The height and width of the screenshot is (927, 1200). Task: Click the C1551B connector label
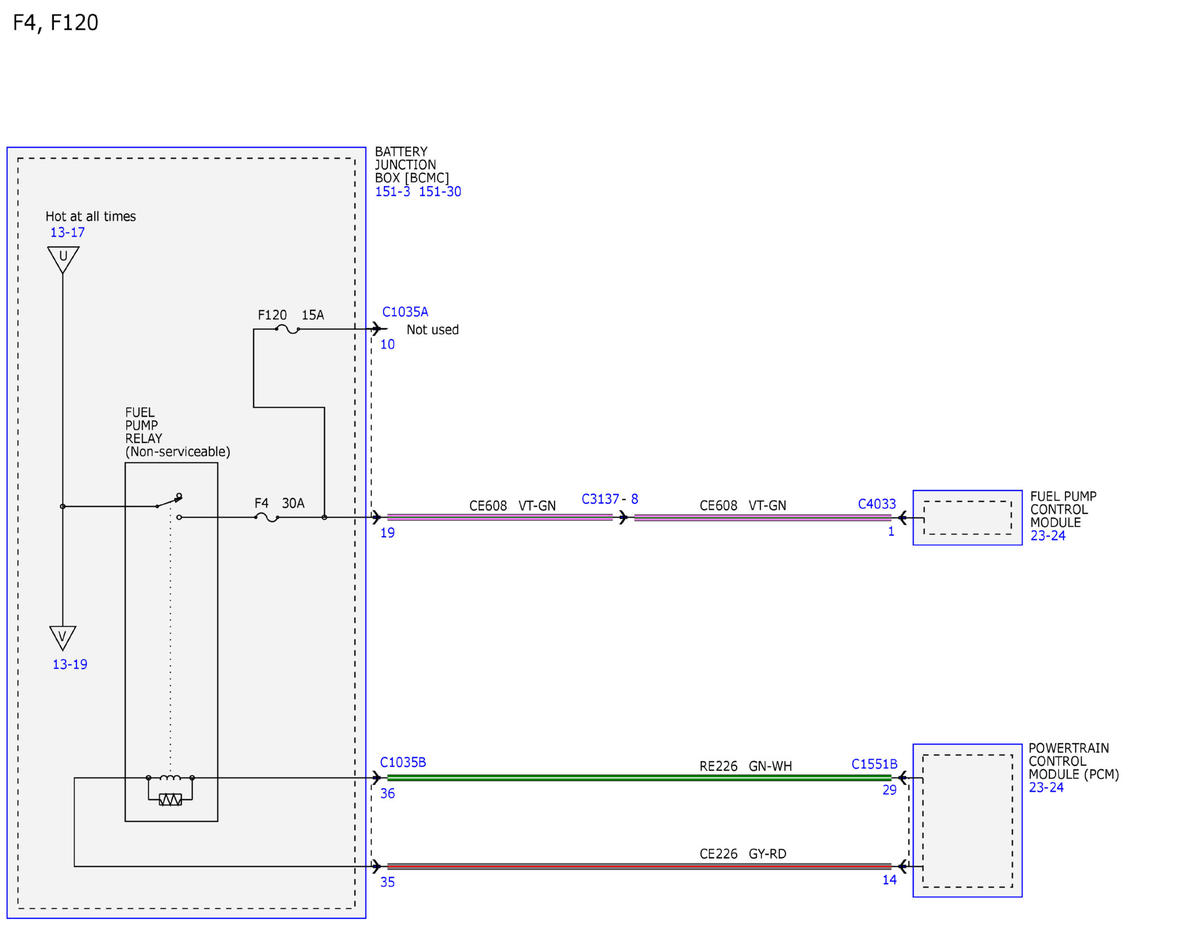tap(874, 764)
